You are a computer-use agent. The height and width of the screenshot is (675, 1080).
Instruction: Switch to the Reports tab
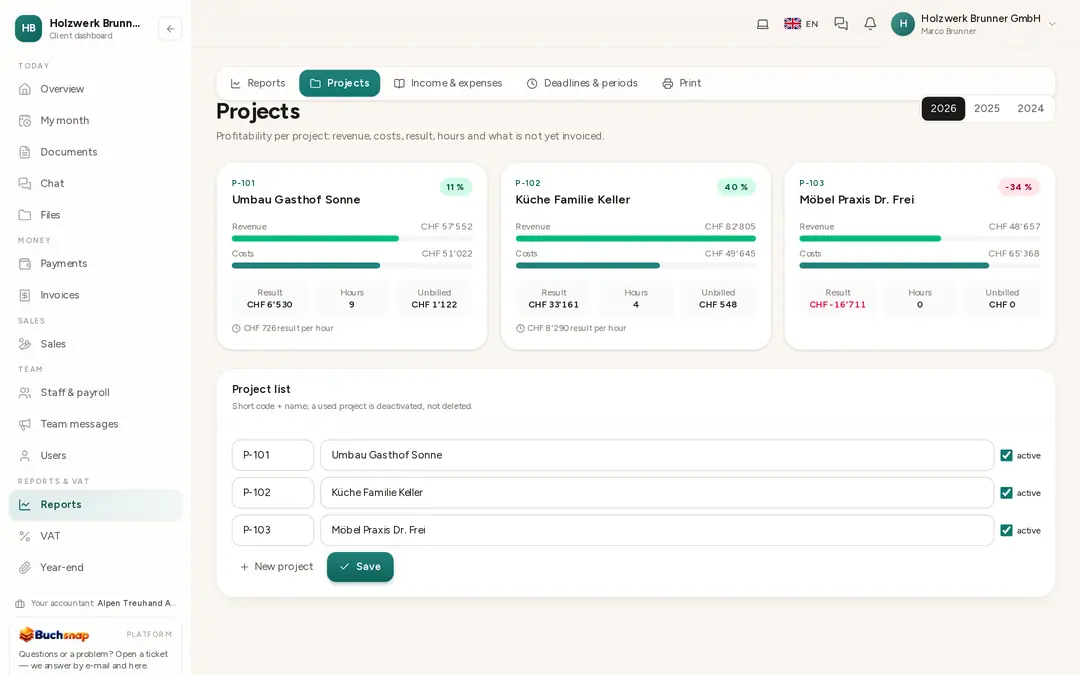tap(258, 83)
